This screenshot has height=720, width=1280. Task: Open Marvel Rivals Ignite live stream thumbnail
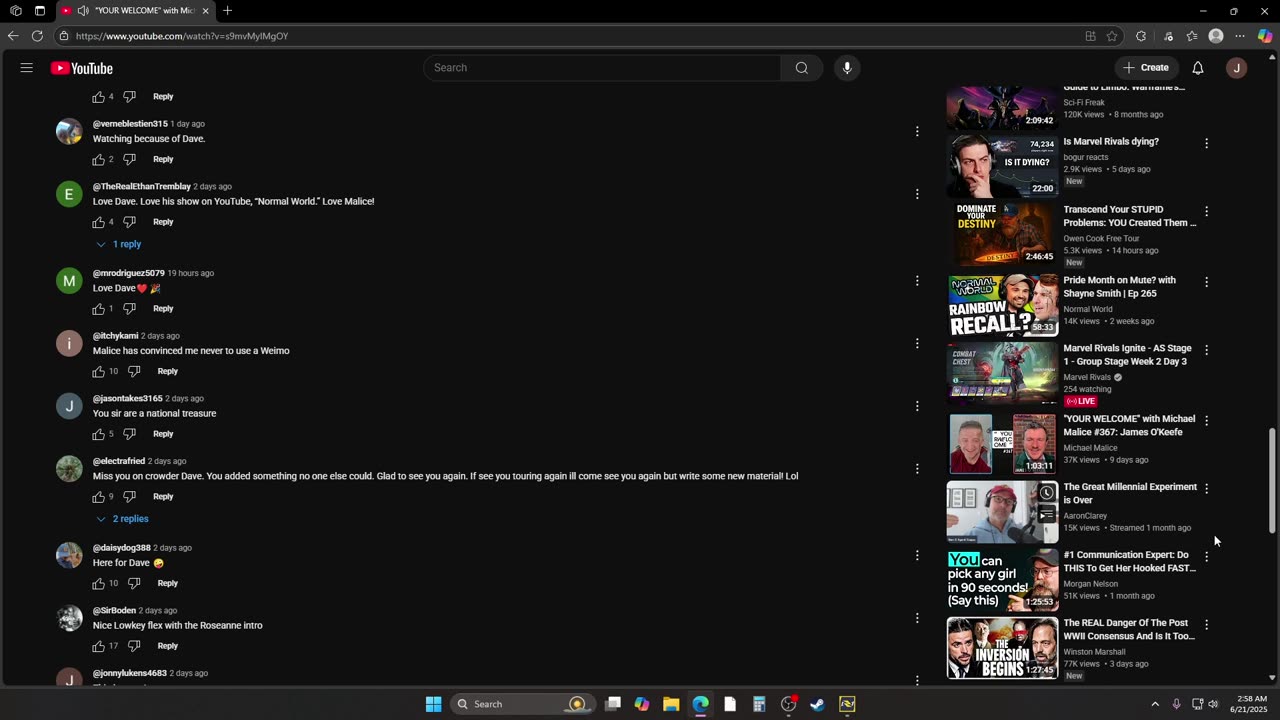tap(1003, 374)
